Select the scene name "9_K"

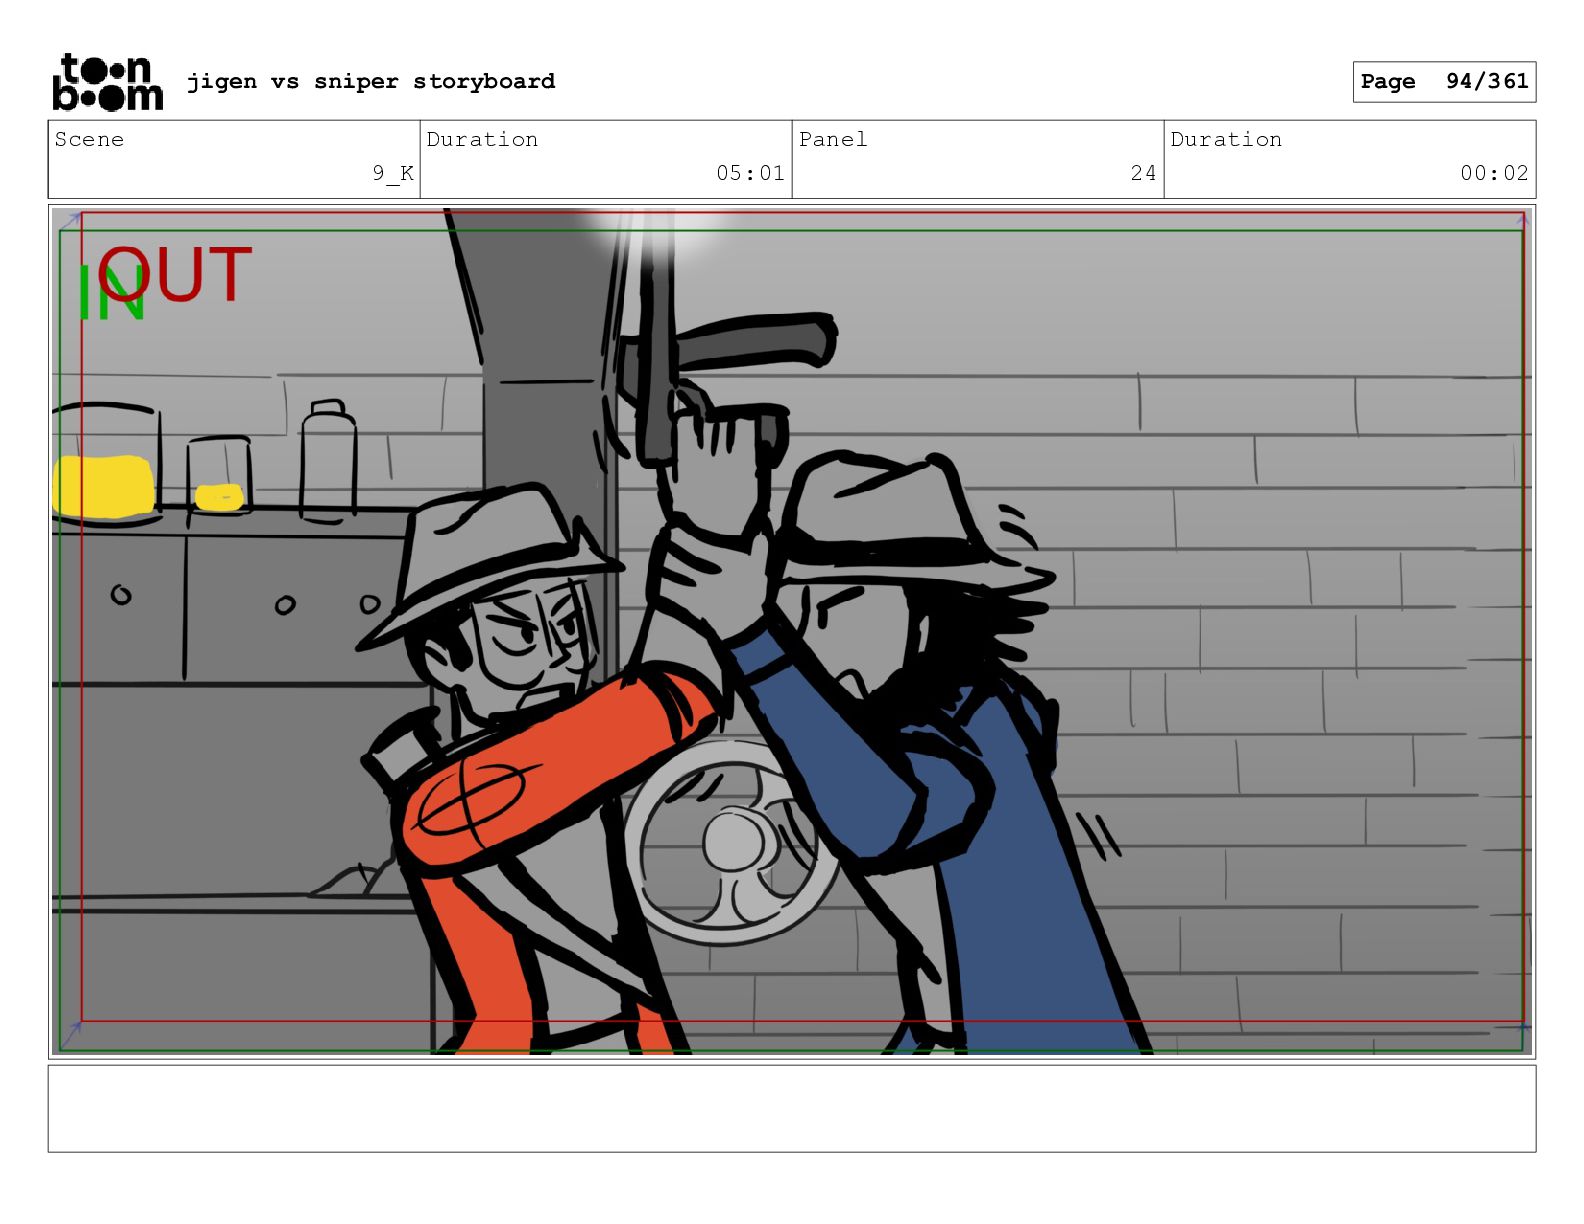coord(393,173)
